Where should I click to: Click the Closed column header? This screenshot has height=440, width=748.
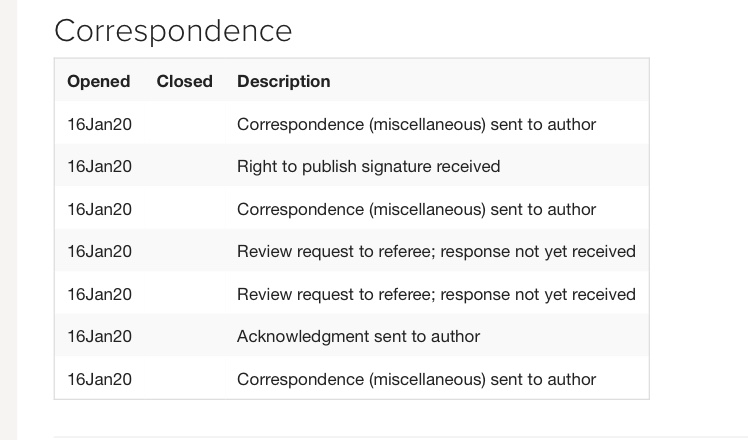185,82
